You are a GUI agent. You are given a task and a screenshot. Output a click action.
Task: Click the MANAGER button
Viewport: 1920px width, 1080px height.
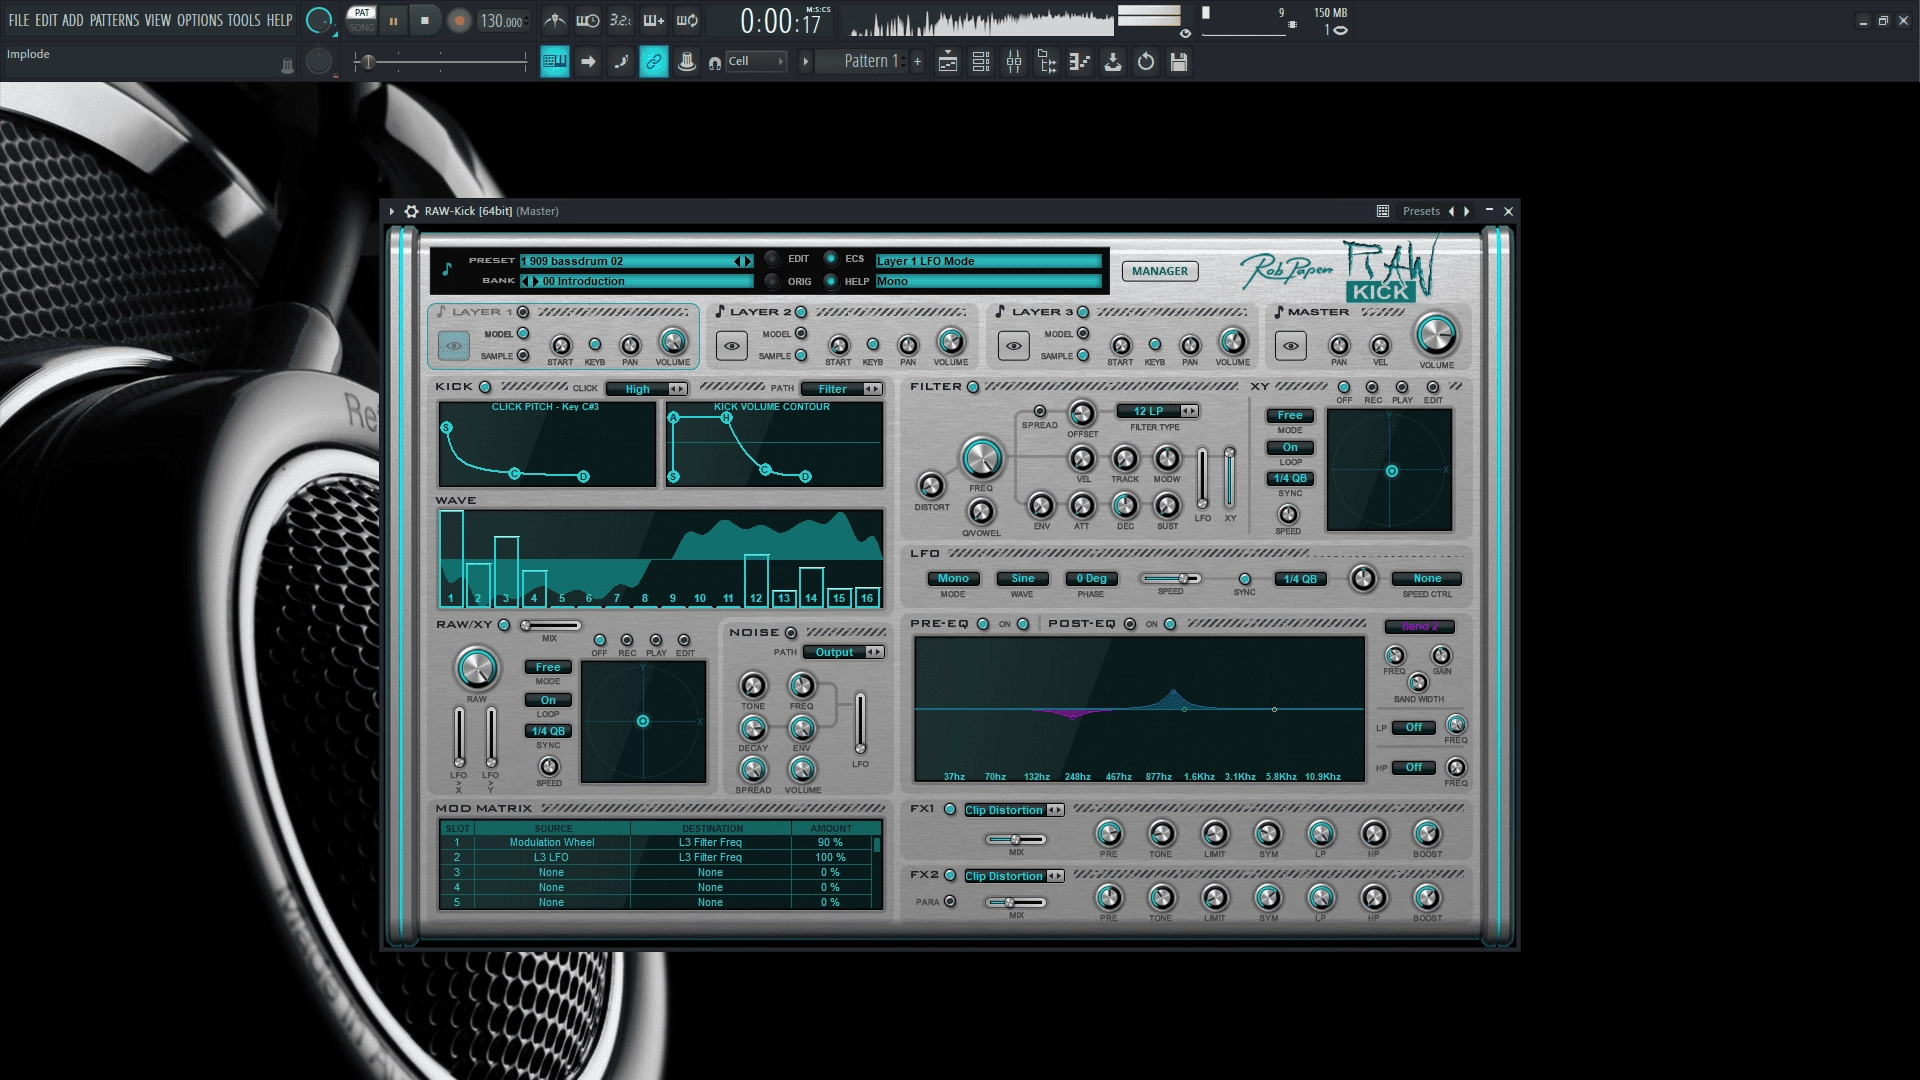[x=1160, y=271]
